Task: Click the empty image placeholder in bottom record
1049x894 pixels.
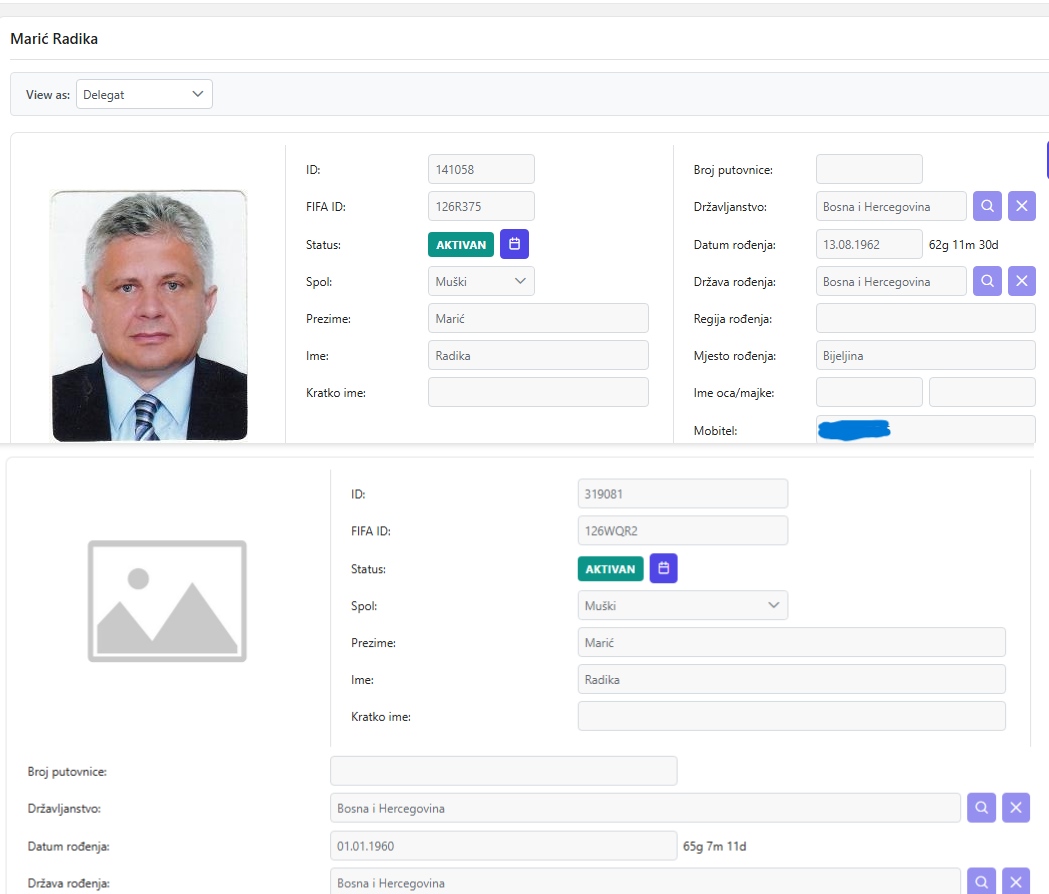Action: (x=167, y=601)
